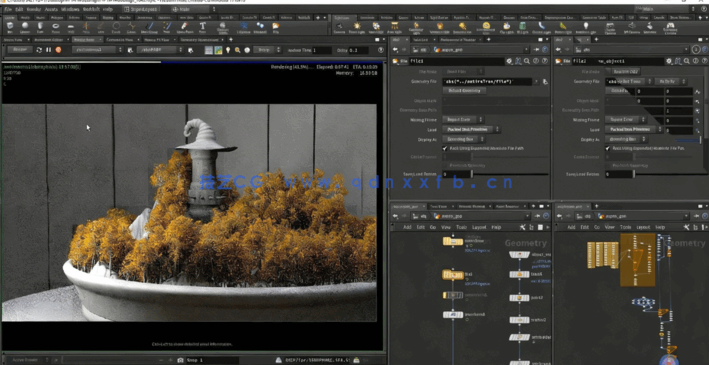This screenshot has width=709, height=365.
Task: Open the render view camera selection dropdown
Action: pyautogui.click(x=160, y=50)
